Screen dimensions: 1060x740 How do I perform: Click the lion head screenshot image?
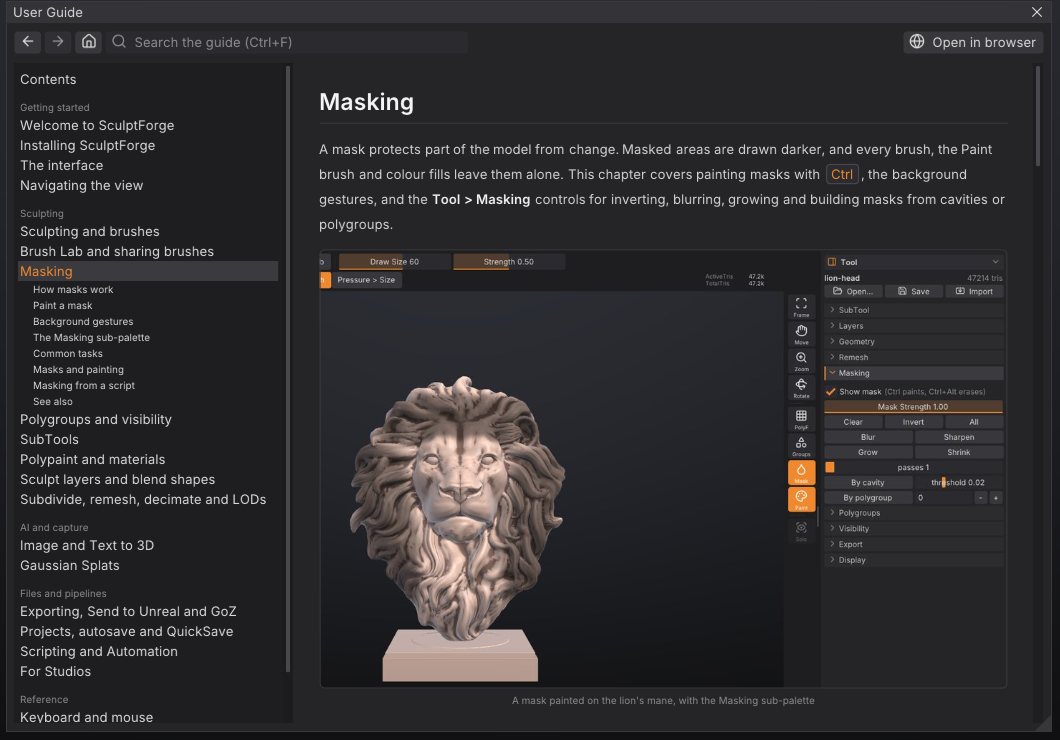[663, 469]
